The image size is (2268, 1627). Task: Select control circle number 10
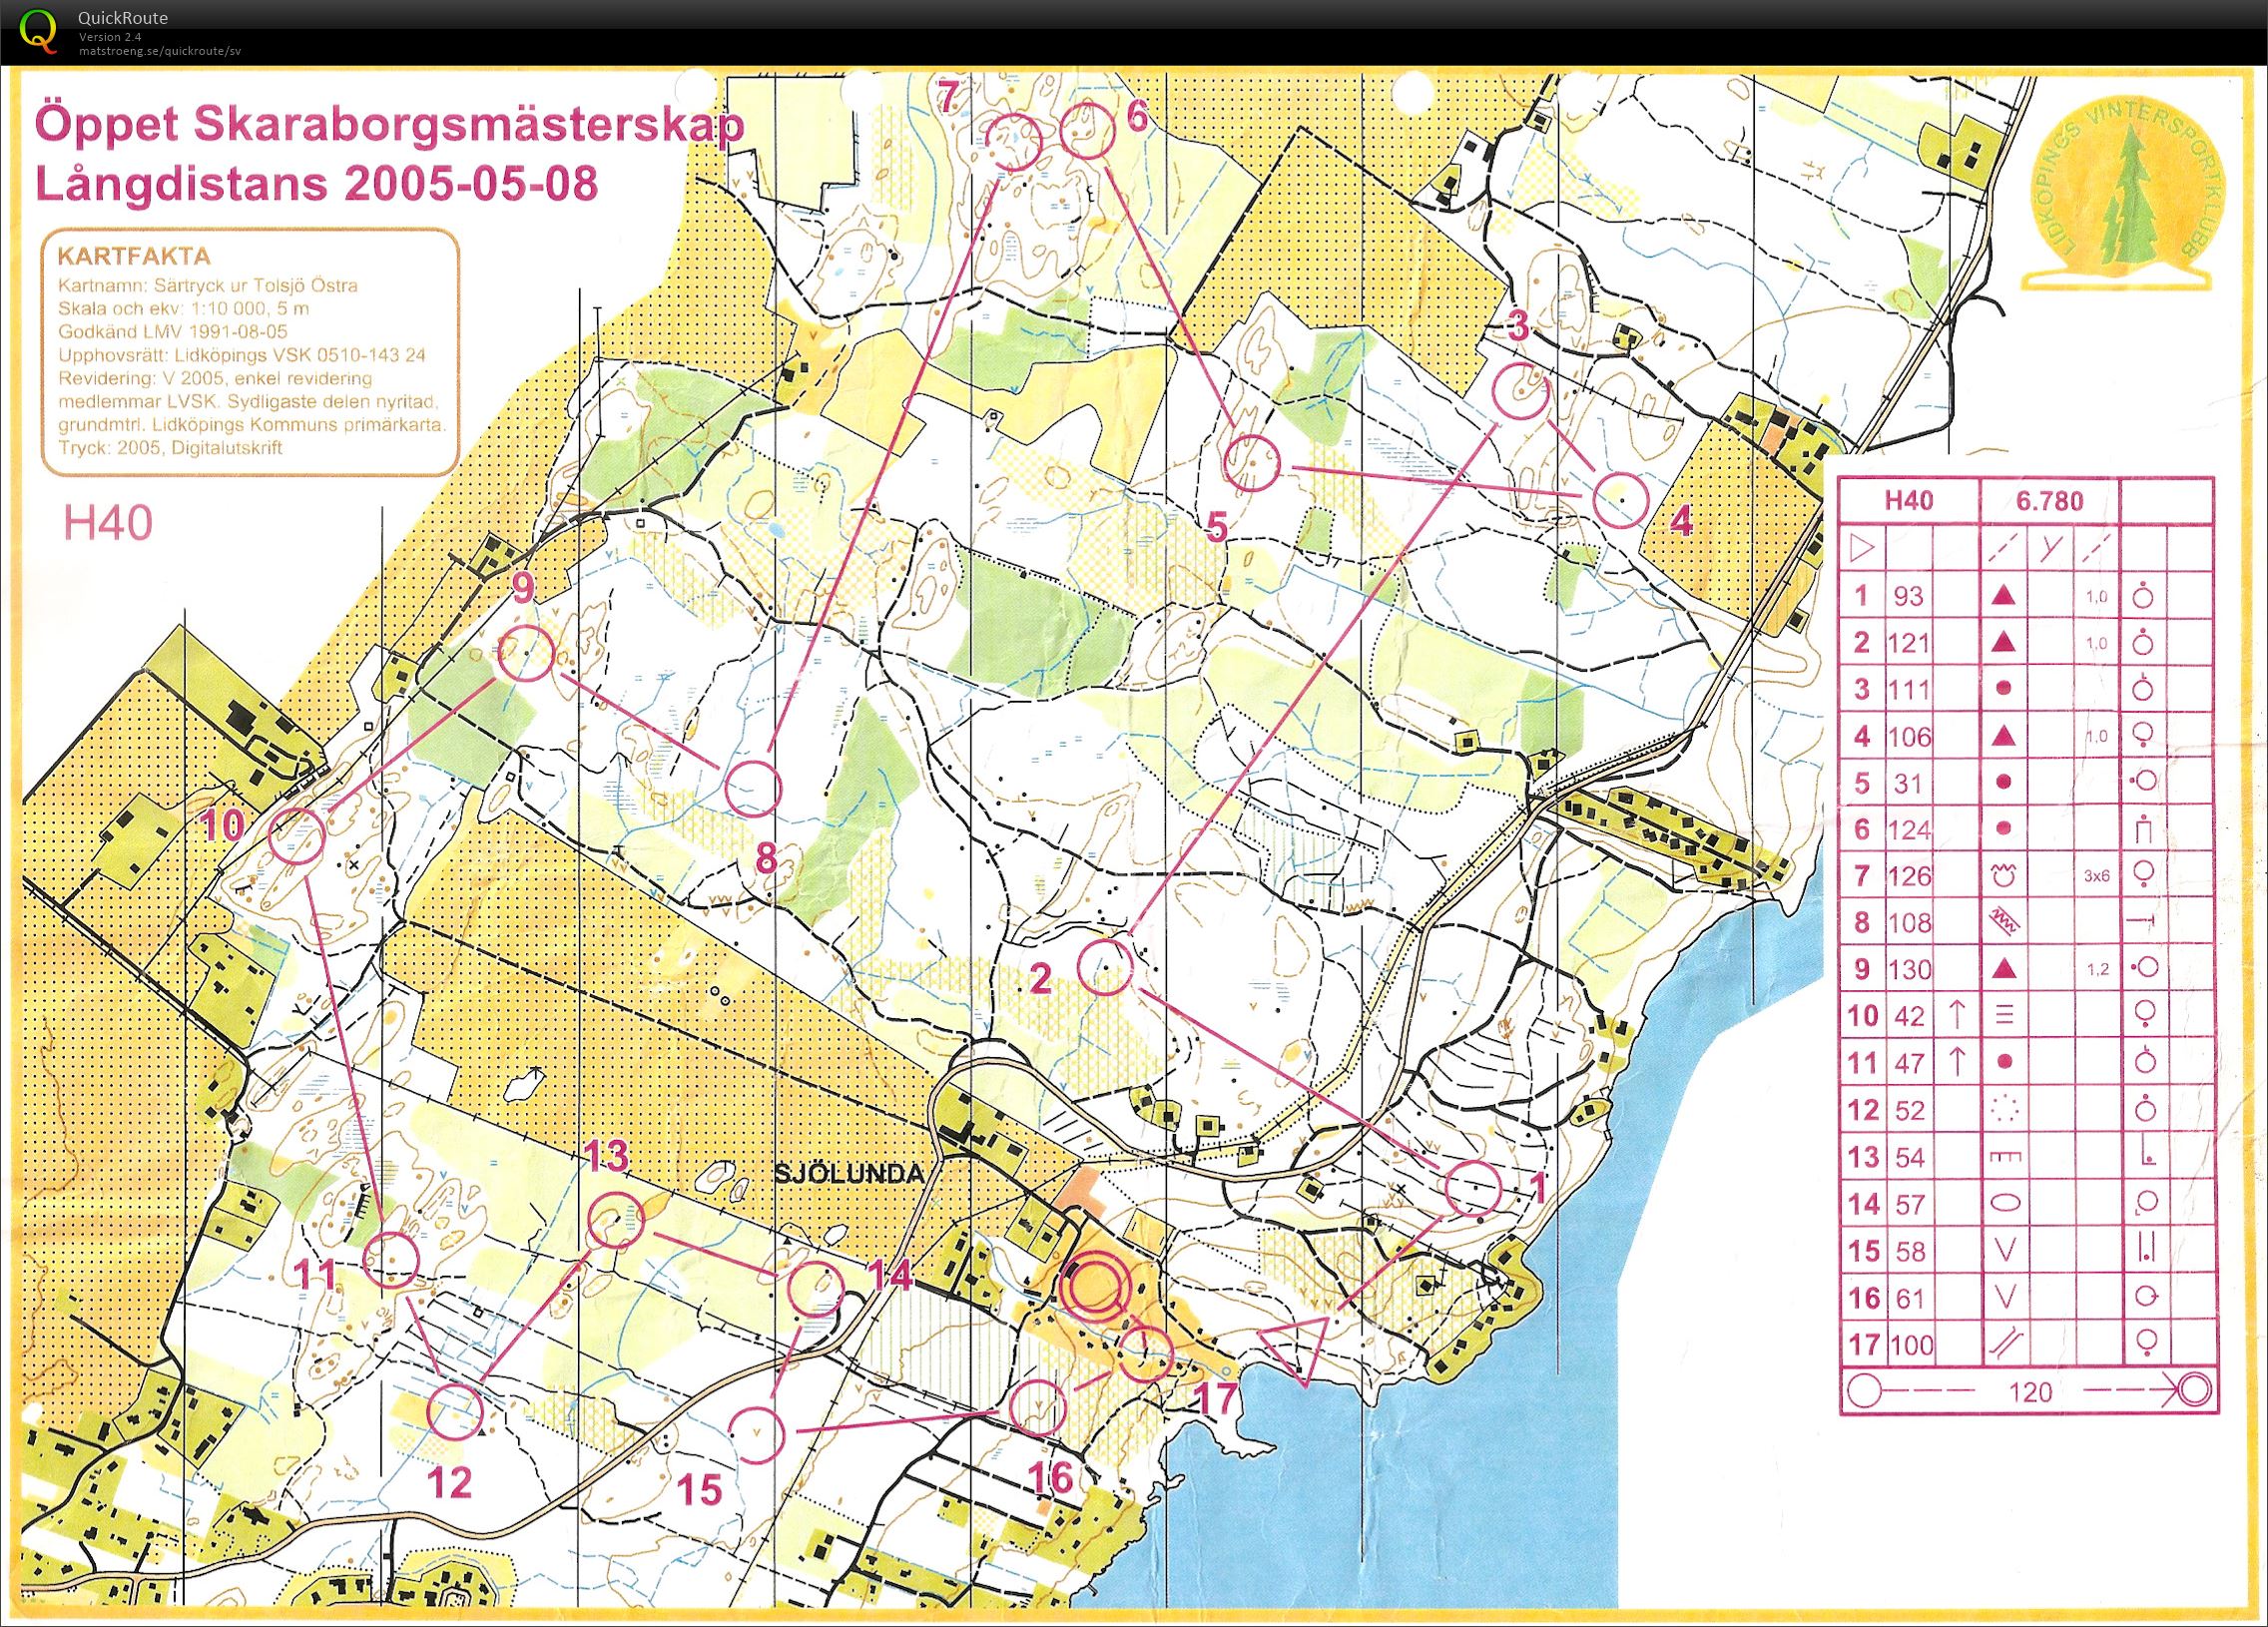[298, 836]
